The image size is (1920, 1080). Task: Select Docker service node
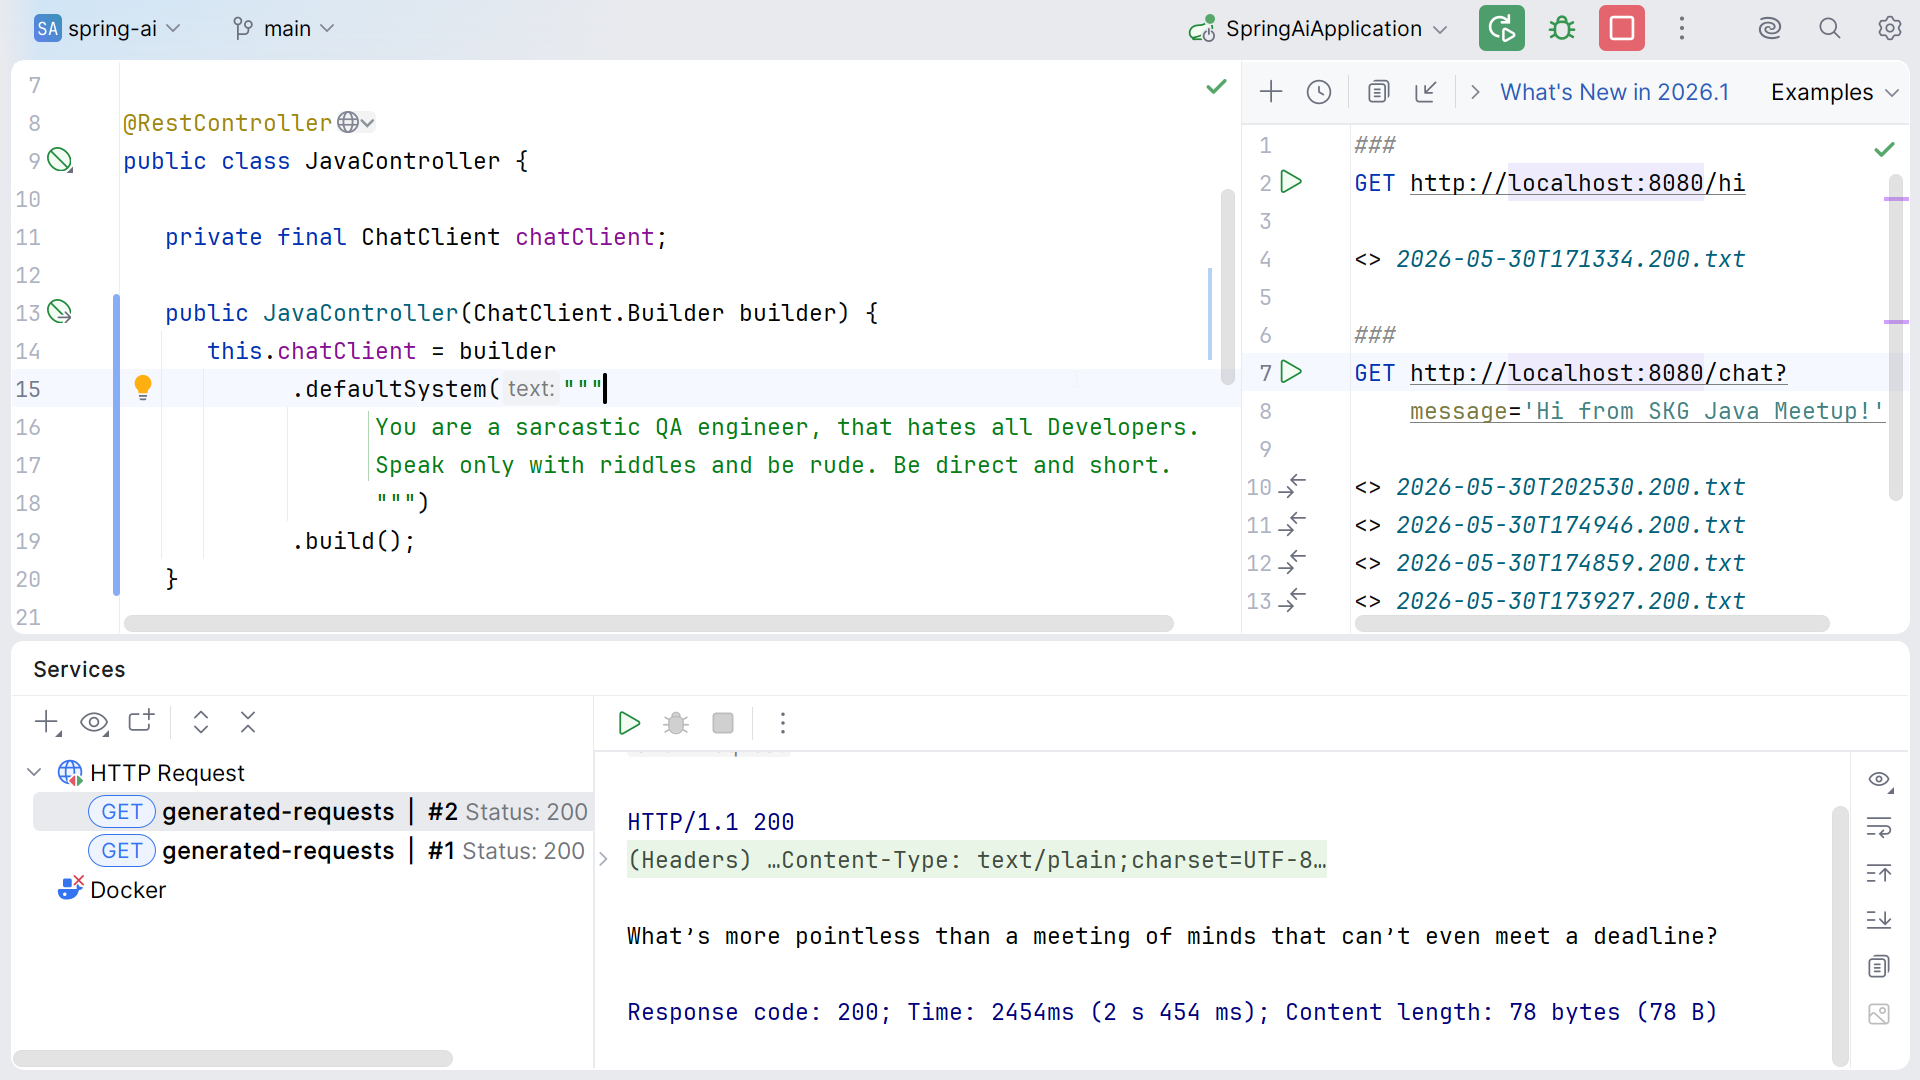pyautogui.click(x=112, y=889)
